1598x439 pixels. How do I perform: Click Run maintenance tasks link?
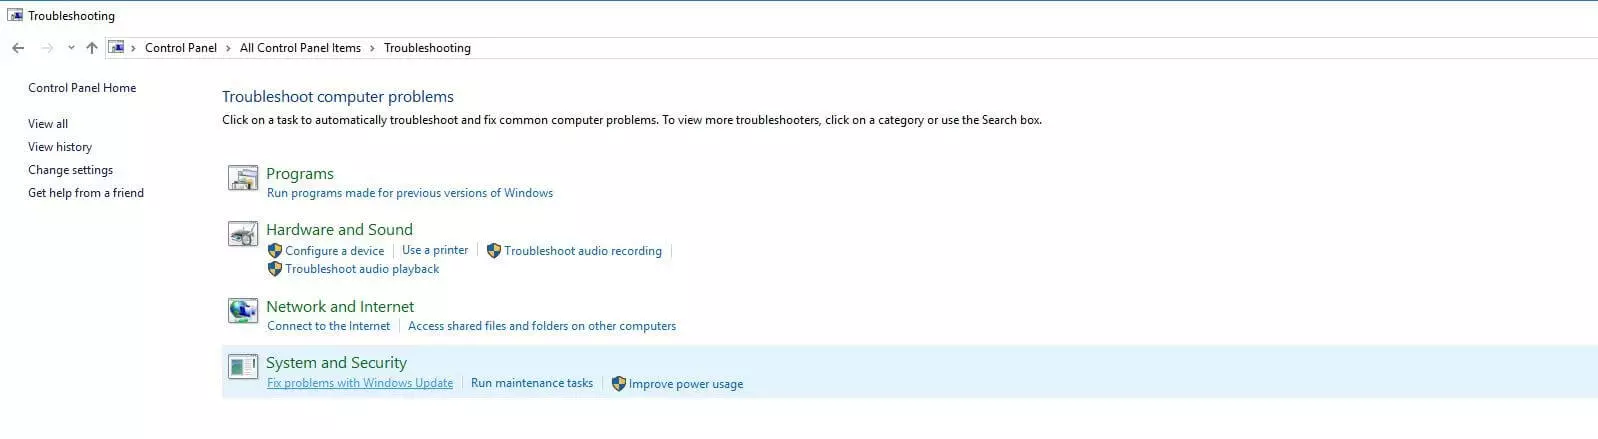click(532, 383)
